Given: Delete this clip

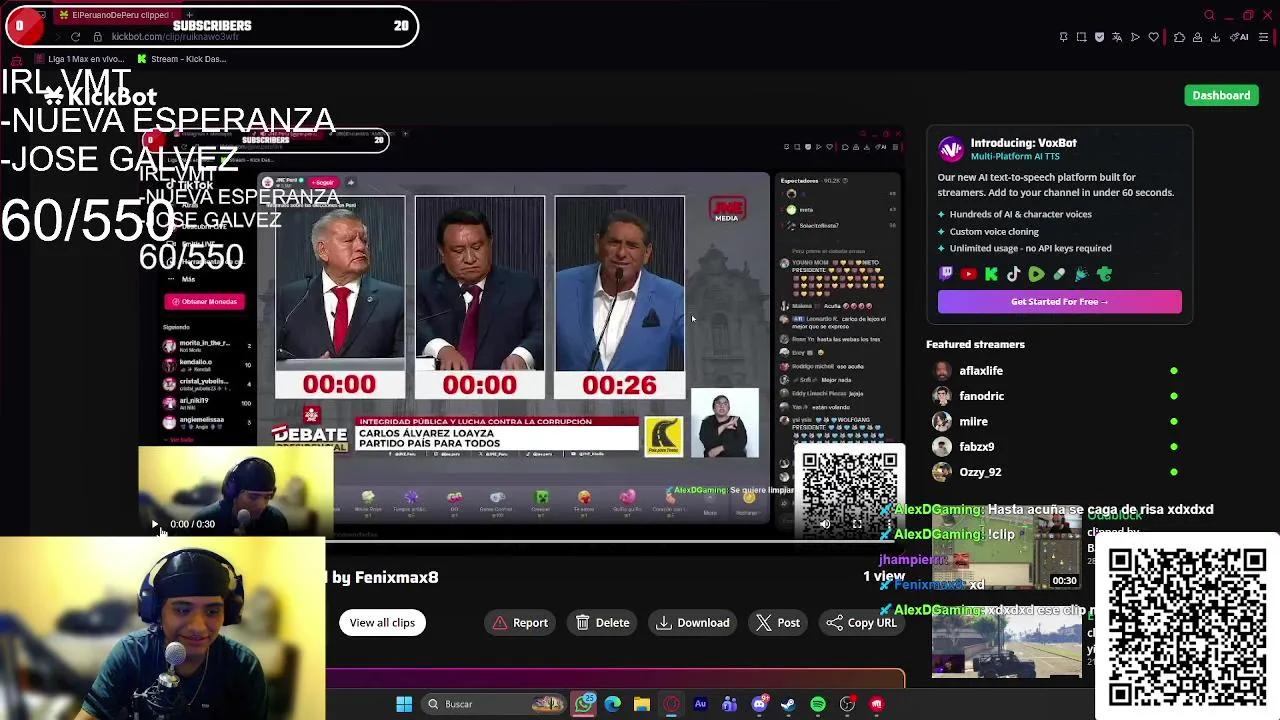Looking at the screenshot, I should tap(603, 622).
